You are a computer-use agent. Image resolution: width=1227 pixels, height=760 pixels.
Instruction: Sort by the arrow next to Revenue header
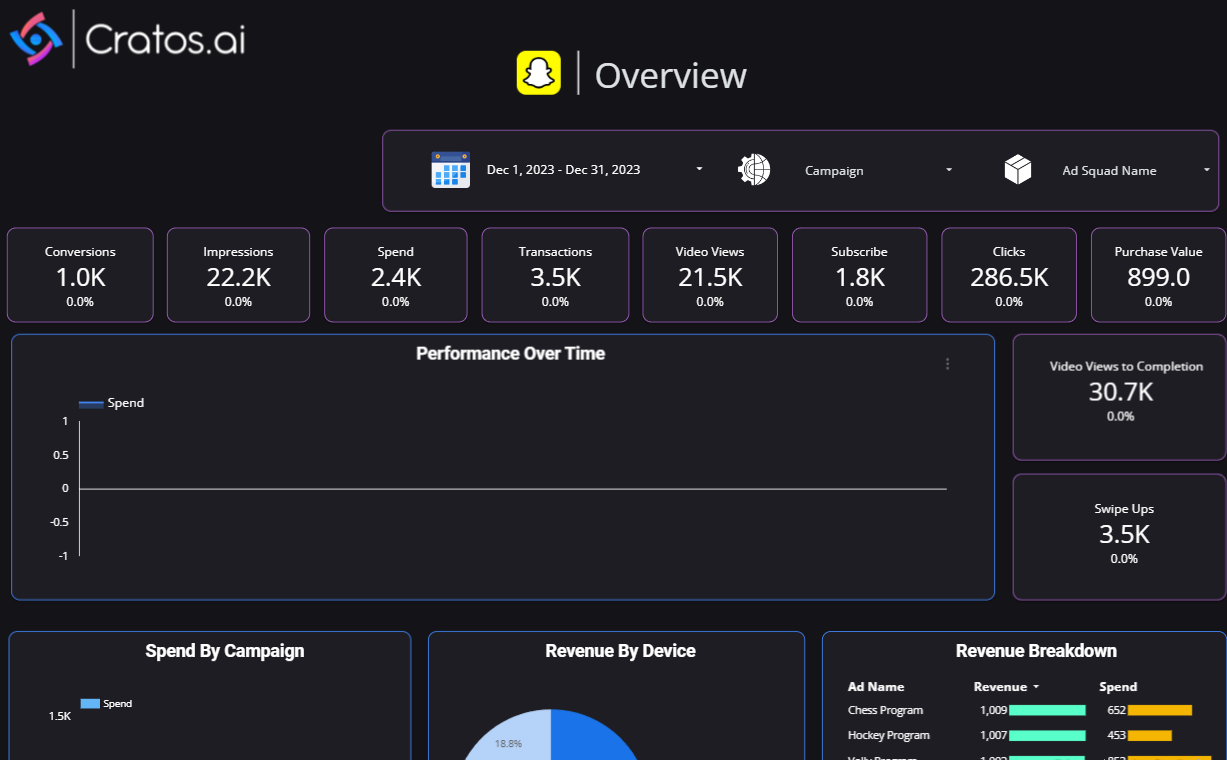click(x=1036, y=687)
